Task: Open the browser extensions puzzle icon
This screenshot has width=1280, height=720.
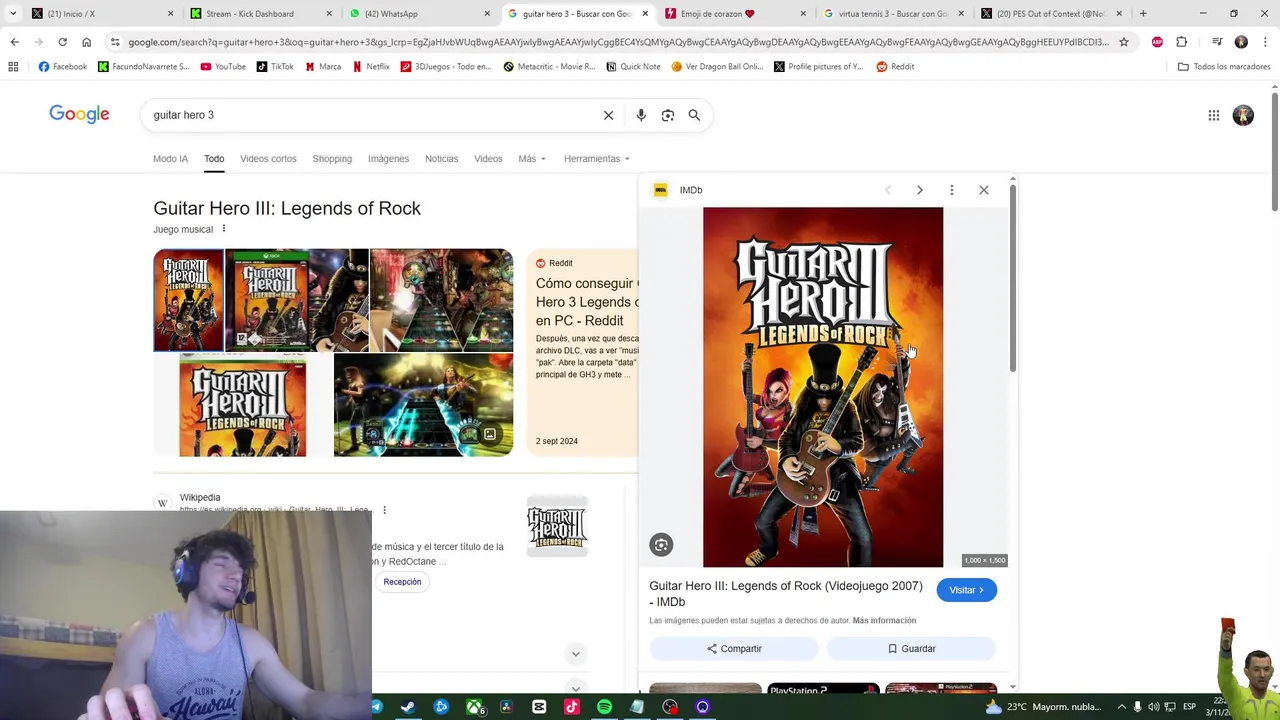Action: [x=1181, y=42]
